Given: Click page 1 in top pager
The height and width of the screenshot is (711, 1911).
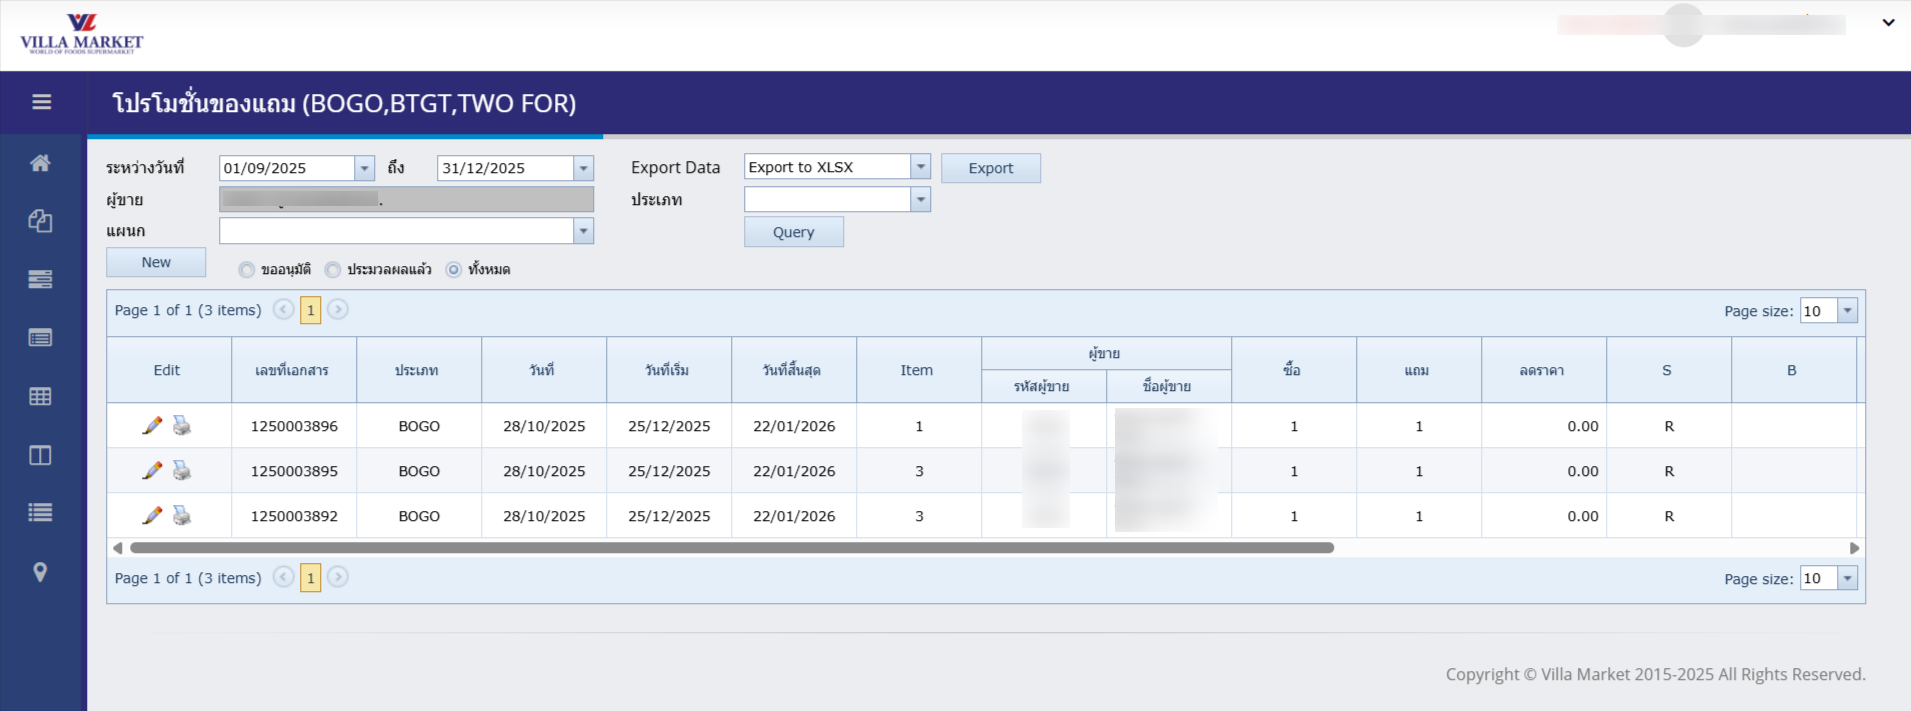Looking at the screenshot, I should coord(311,310).
